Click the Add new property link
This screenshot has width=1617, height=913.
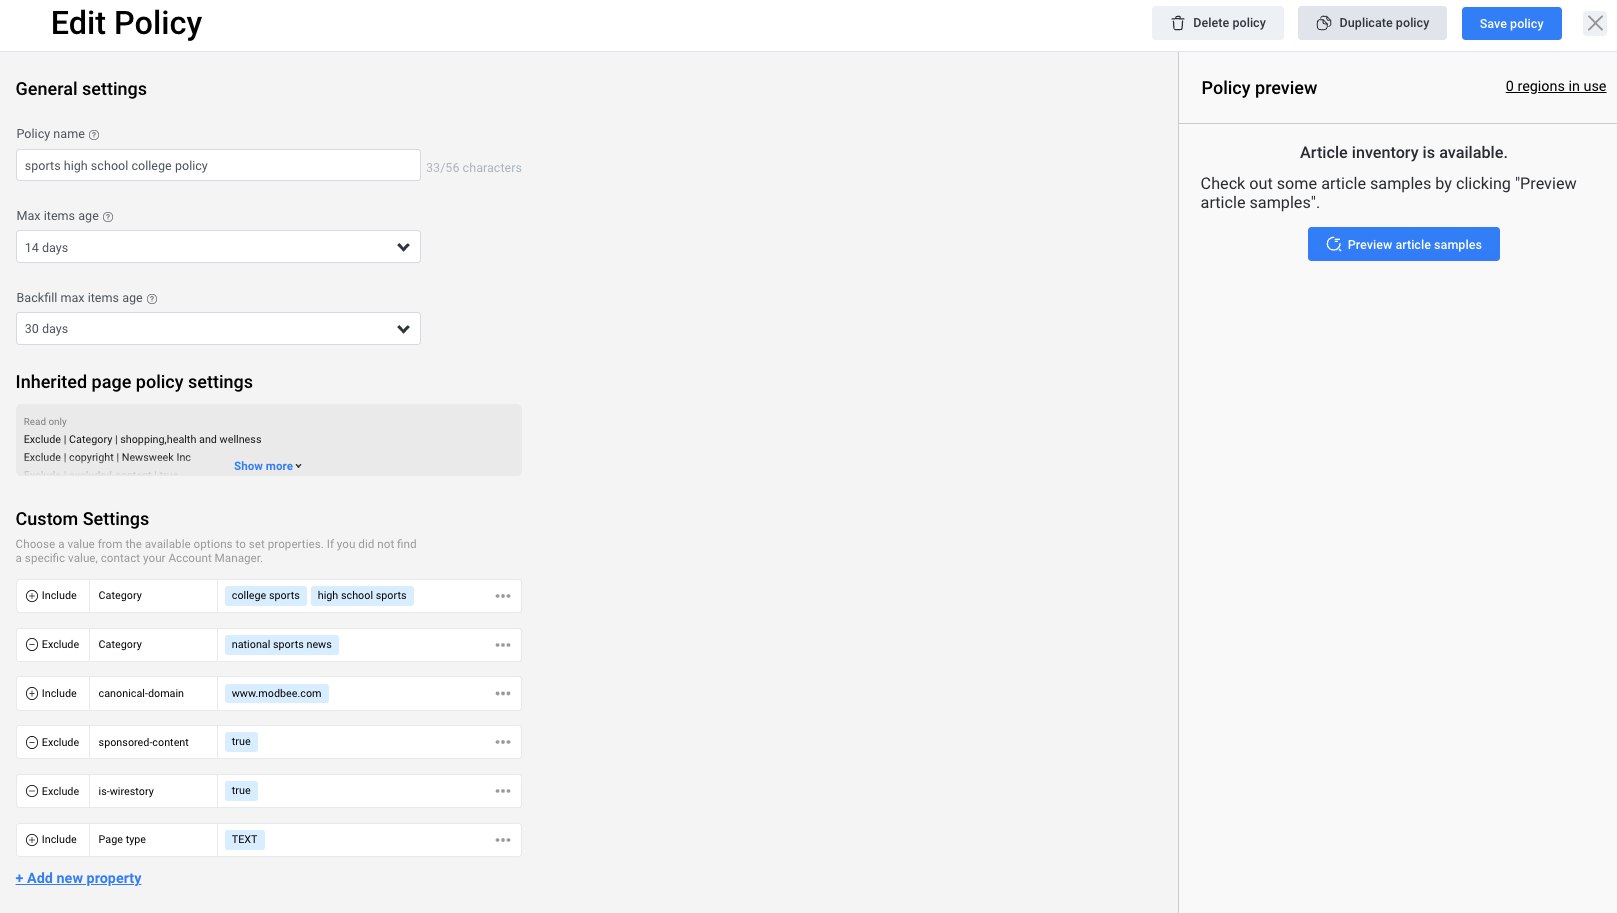click(78, 878)
